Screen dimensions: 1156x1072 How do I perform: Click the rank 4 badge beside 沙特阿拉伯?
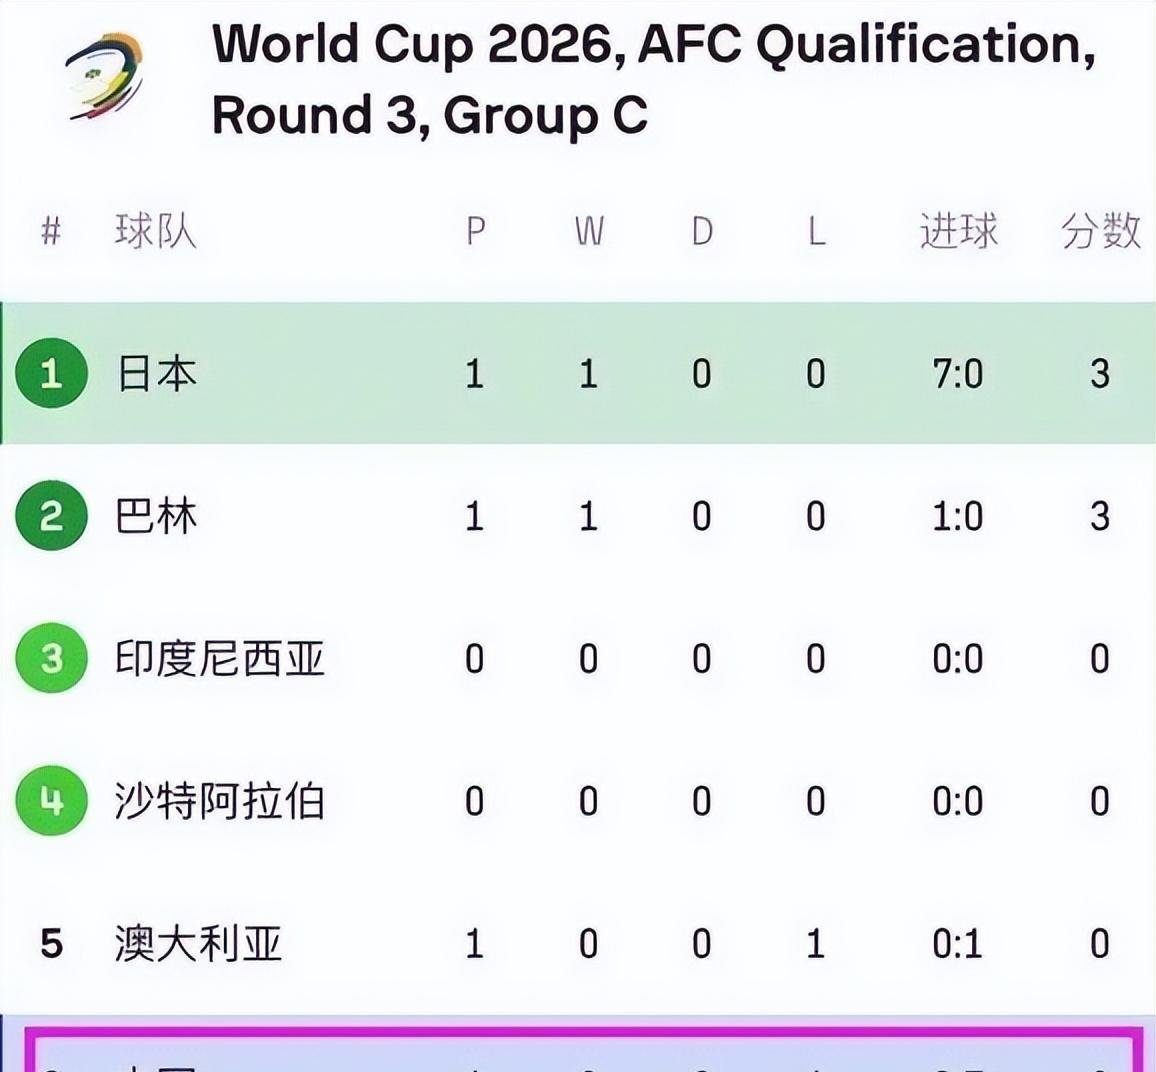51,801
